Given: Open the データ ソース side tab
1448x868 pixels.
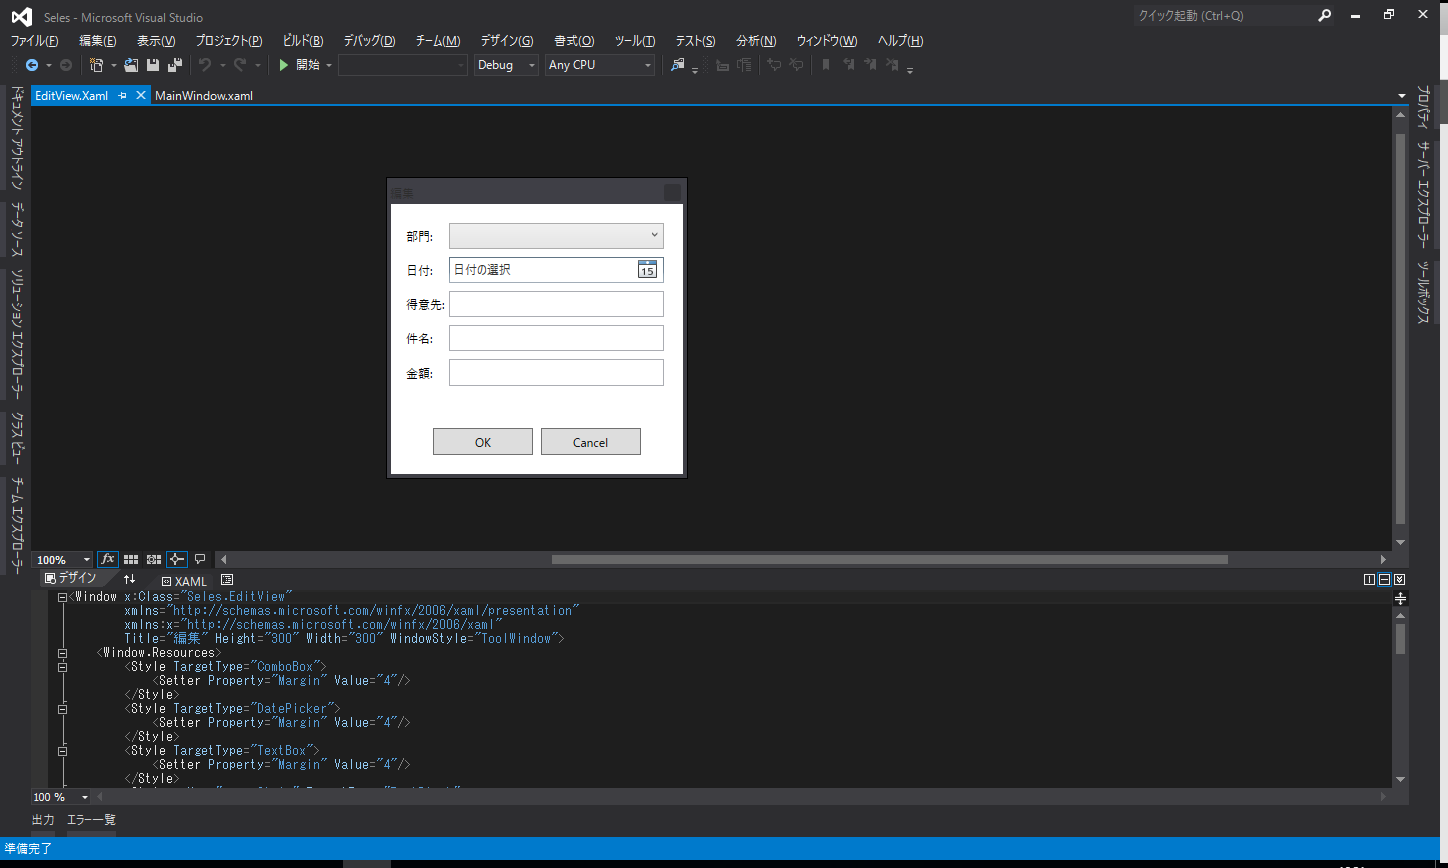Looking at the screenshot, I should [17, 231].
